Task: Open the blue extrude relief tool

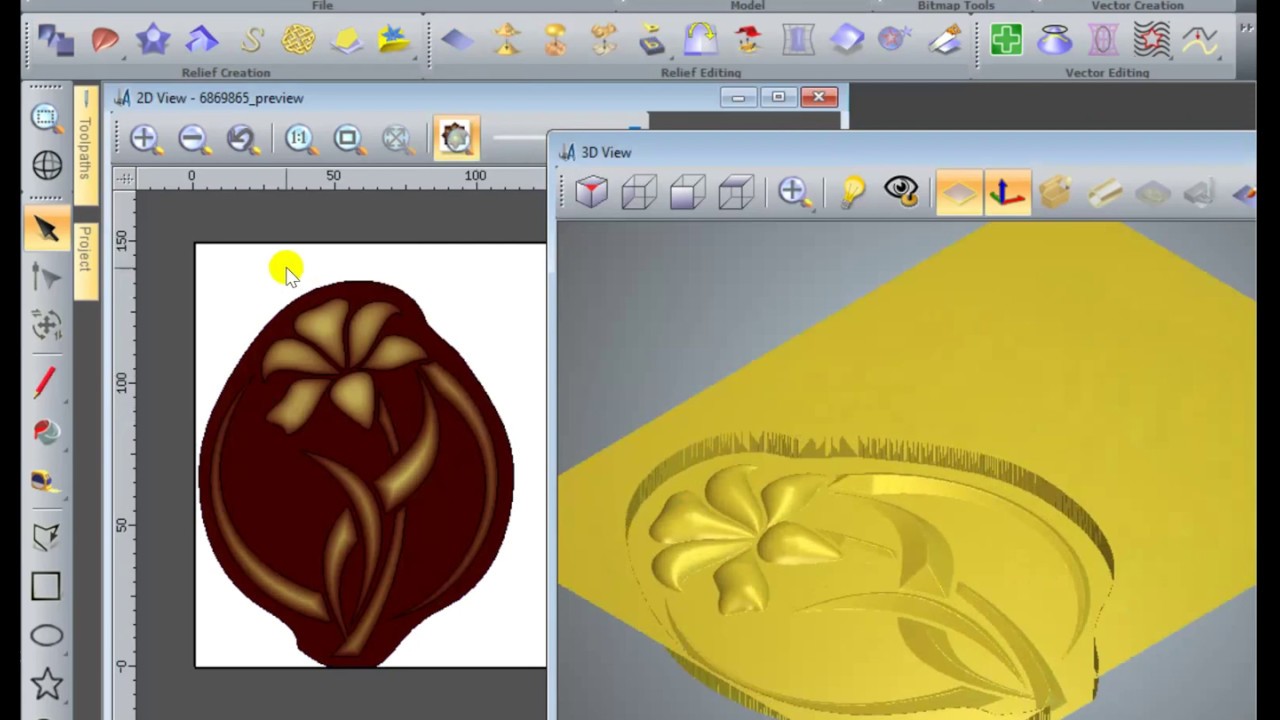Action: click(x=202, y=40)
